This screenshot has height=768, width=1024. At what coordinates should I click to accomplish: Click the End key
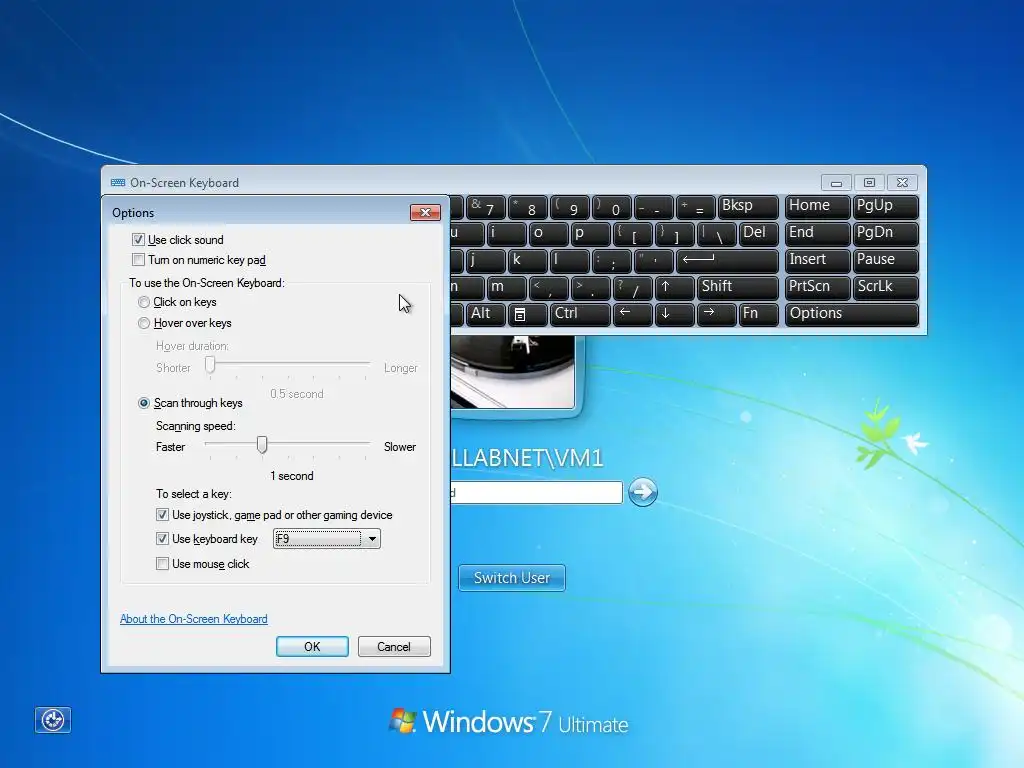click(818, 233)
